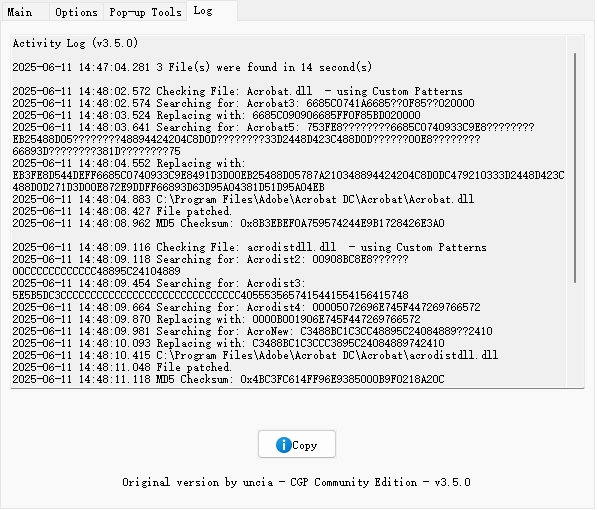The width and height of the screenshot is (597, 510).
Task: Click the 'Original version by uncia' footer text
Action: 296,483
